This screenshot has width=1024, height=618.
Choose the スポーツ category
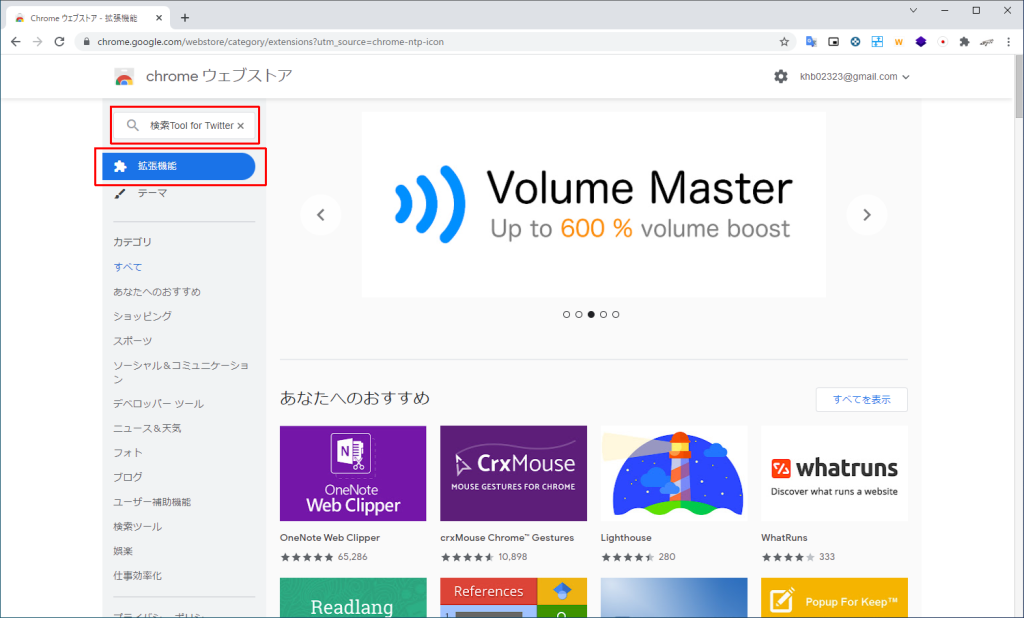point(133,341)
